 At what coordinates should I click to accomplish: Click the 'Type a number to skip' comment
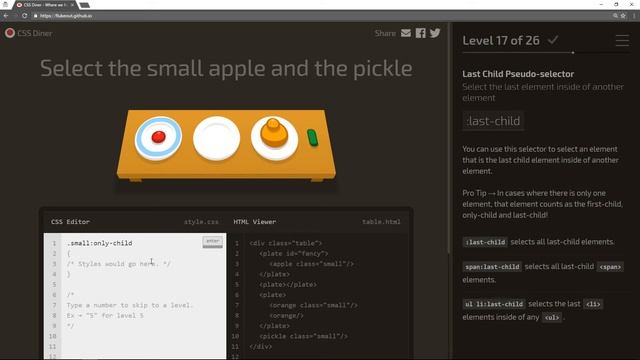tap(129, 305)
